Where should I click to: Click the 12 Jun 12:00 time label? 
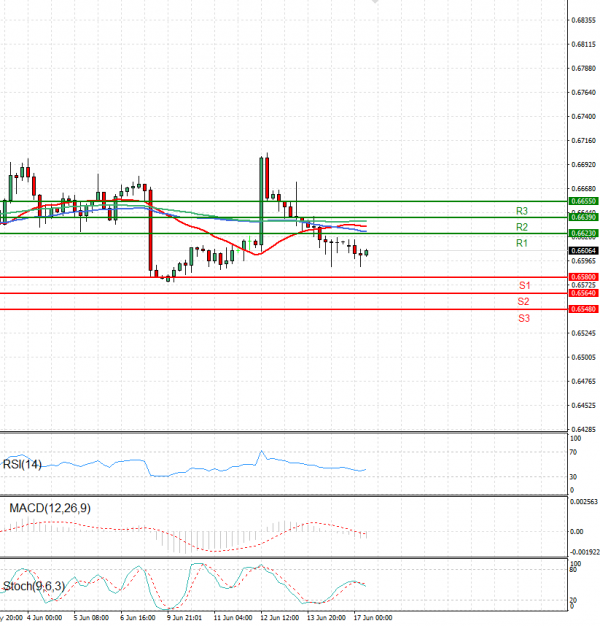click(279, 618)
